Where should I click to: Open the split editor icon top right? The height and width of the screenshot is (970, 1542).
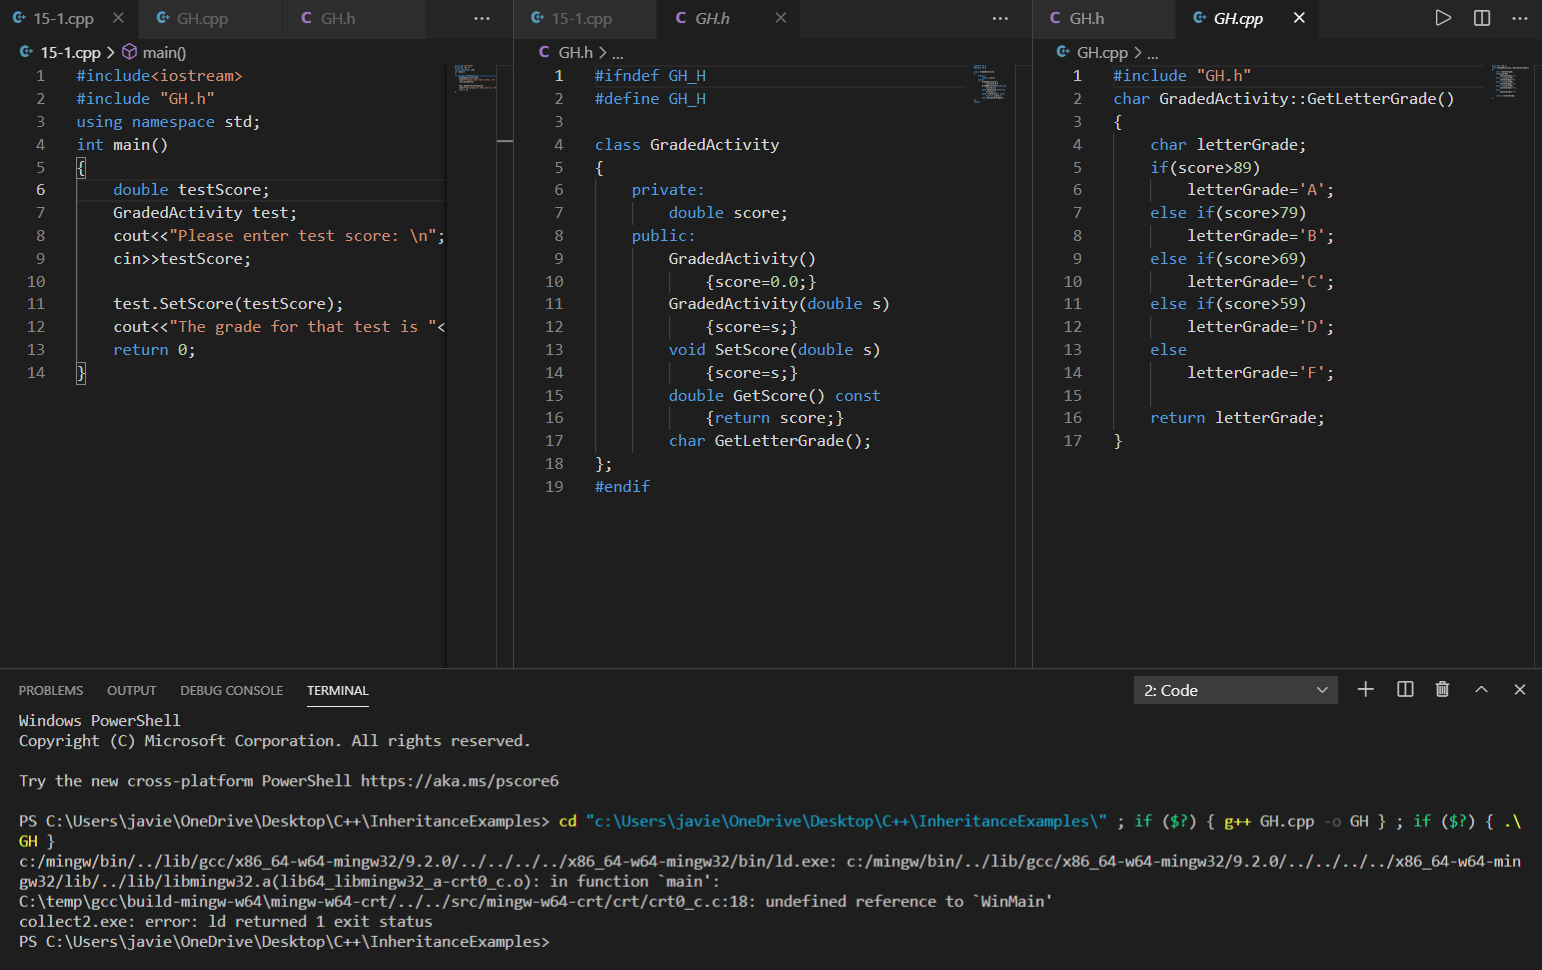click(x=1481, y=17)
